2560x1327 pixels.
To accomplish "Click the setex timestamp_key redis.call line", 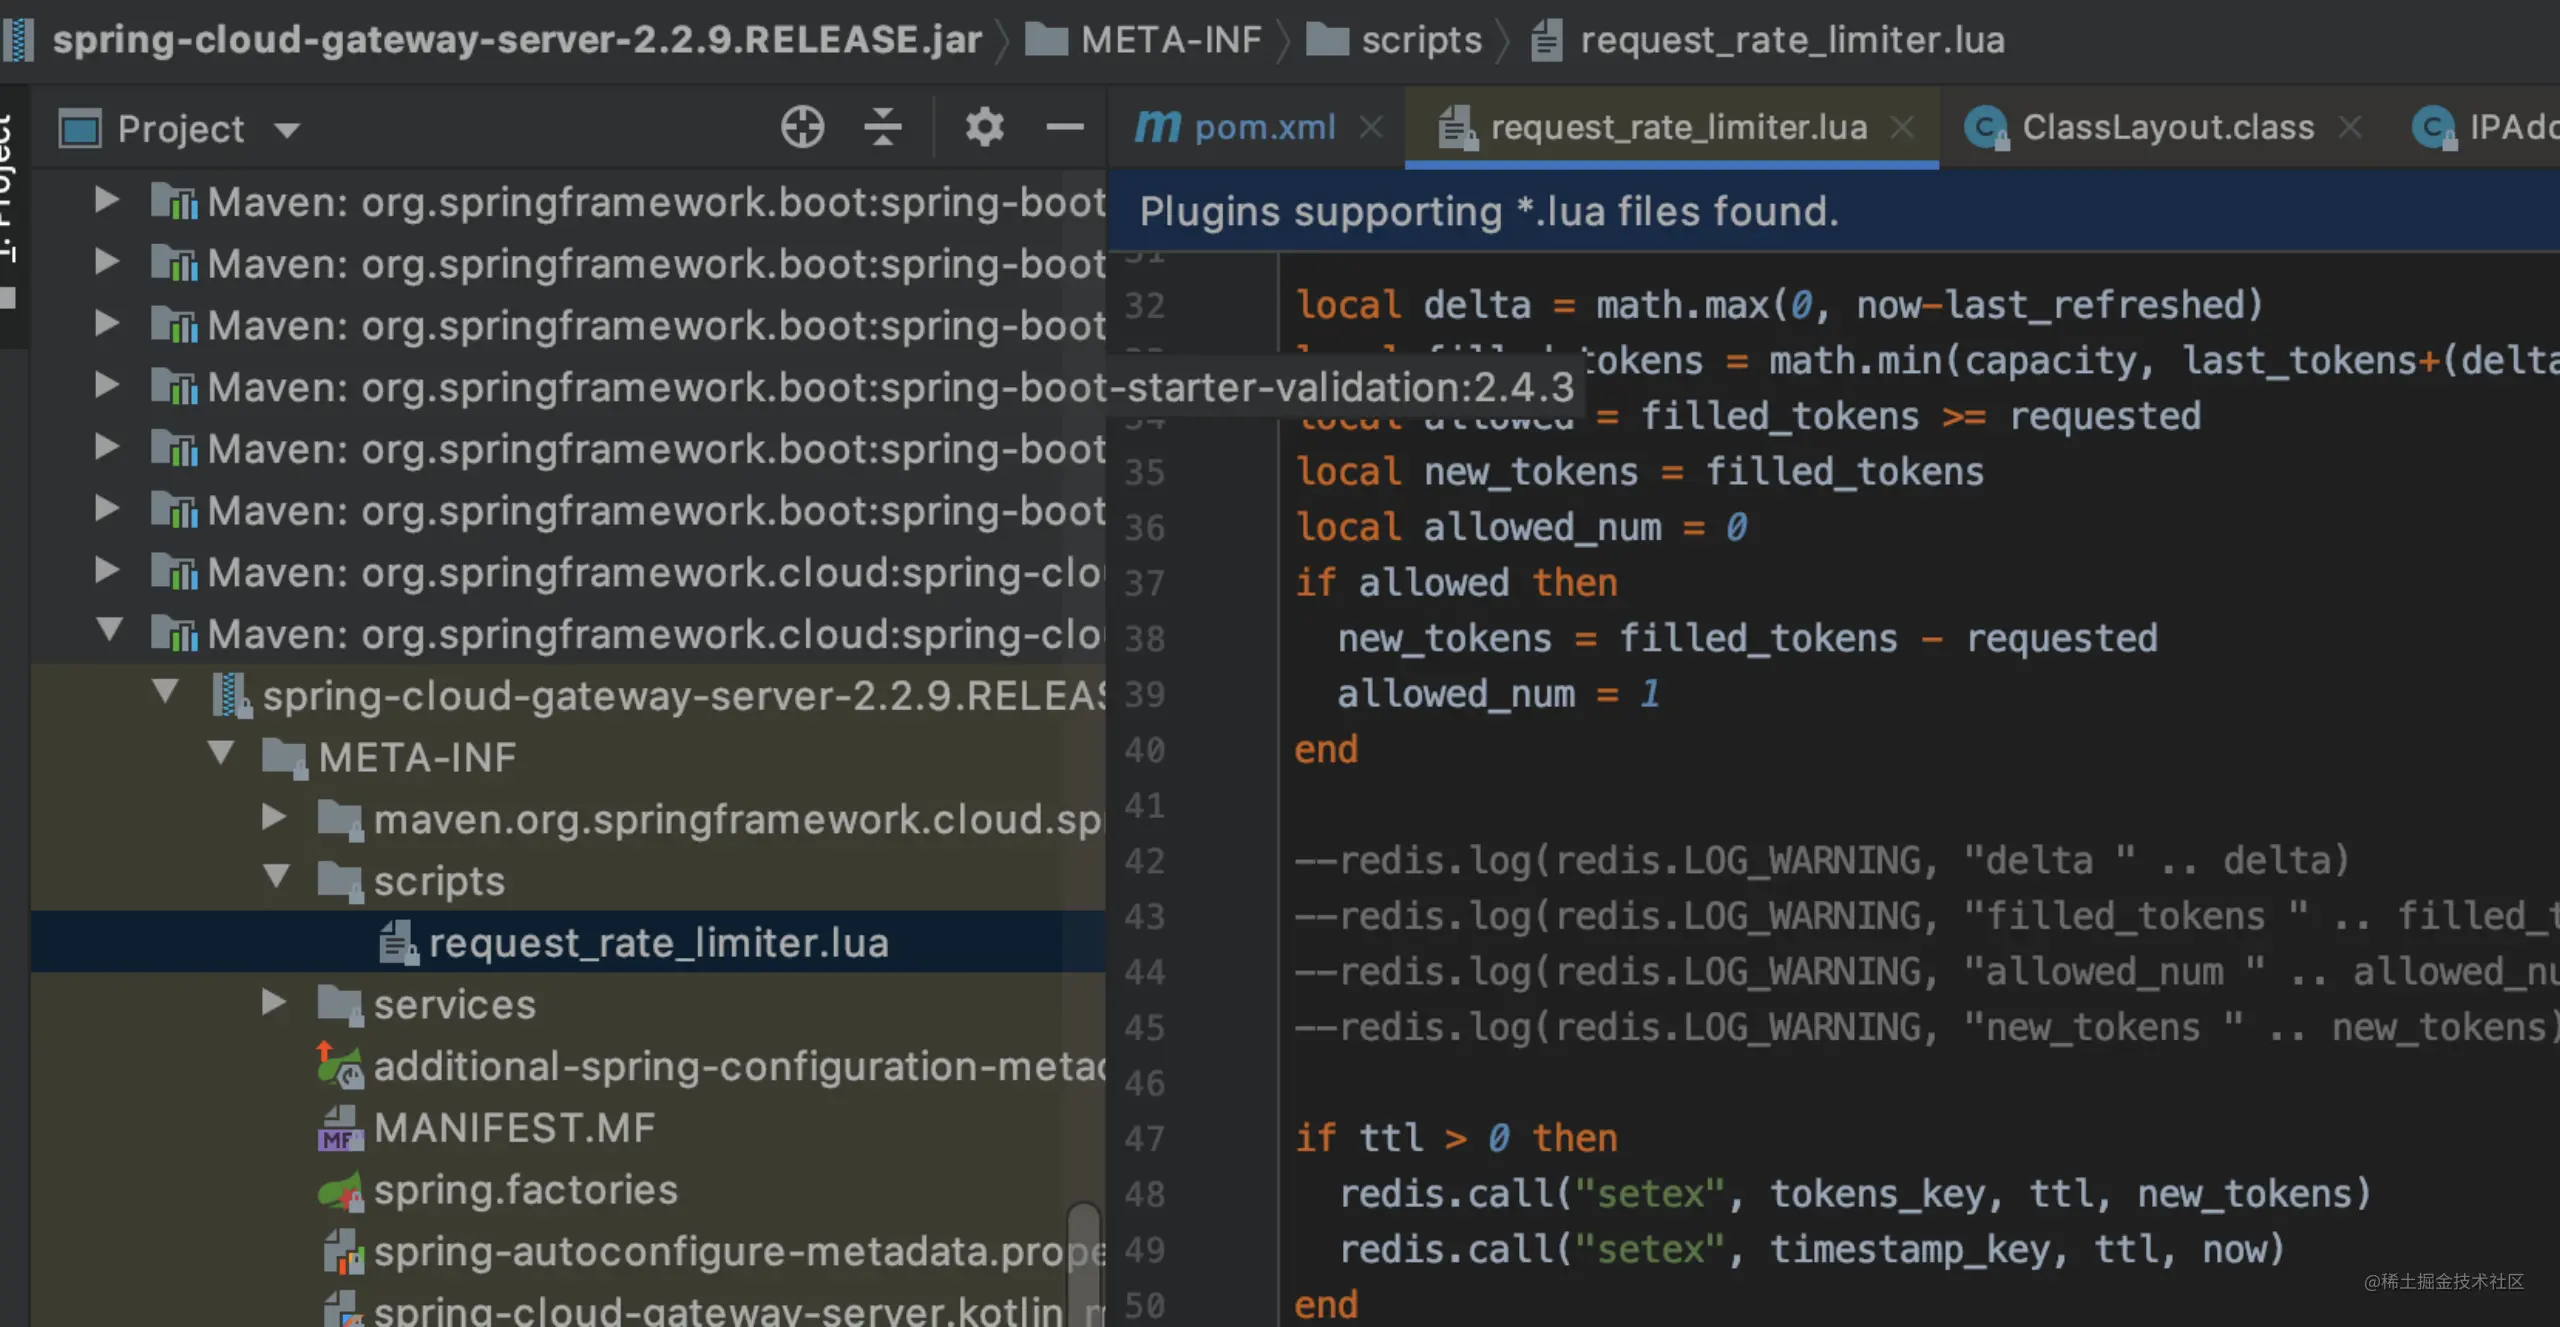I will tap(1812, 1249).
